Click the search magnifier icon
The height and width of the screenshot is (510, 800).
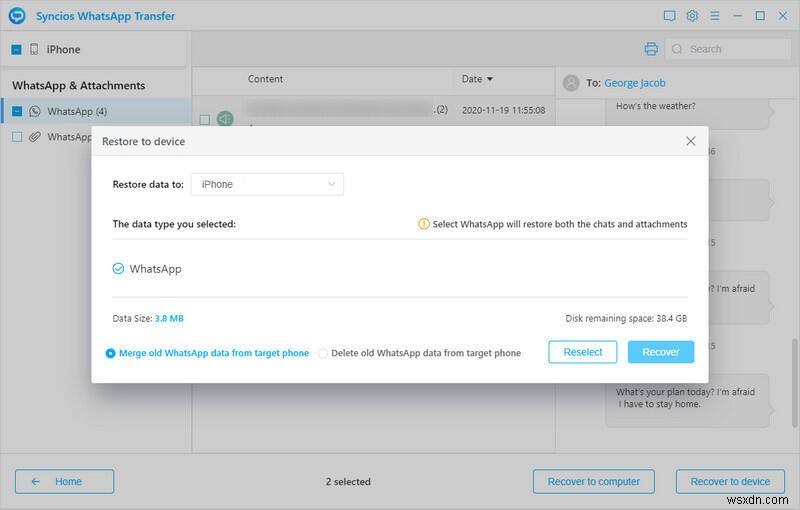677,49
